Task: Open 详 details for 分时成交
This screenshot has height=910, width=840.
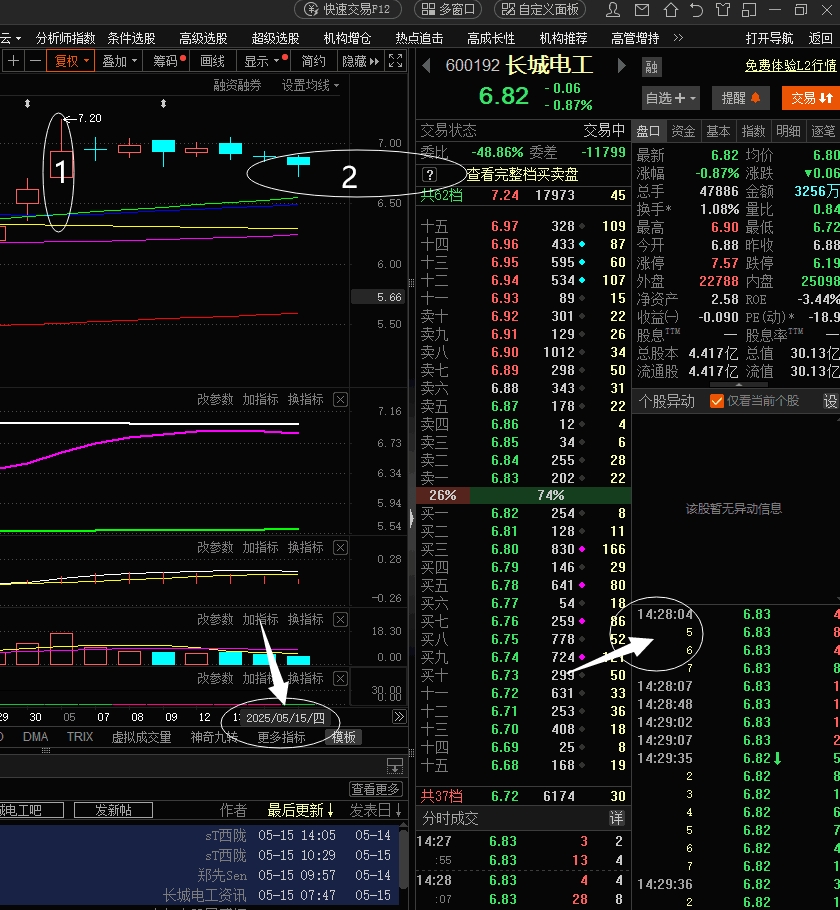Action: point(616,818)
